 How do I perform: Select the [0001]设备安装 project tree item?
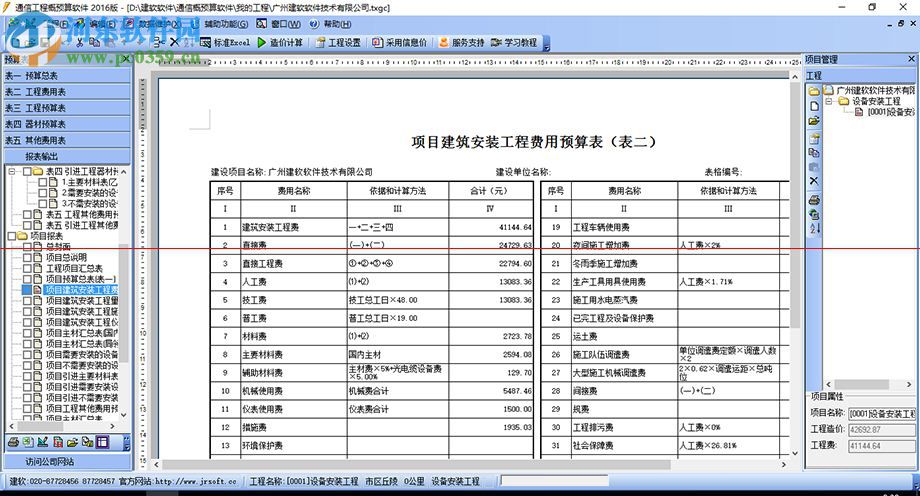pos(891,112)
